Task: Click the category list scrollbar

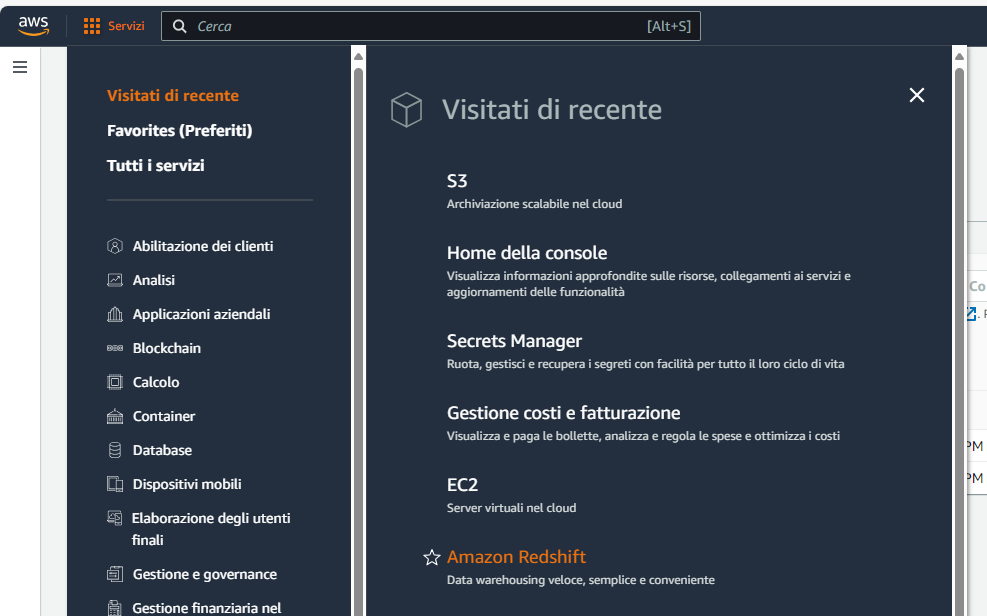Action: coord(359,340)
